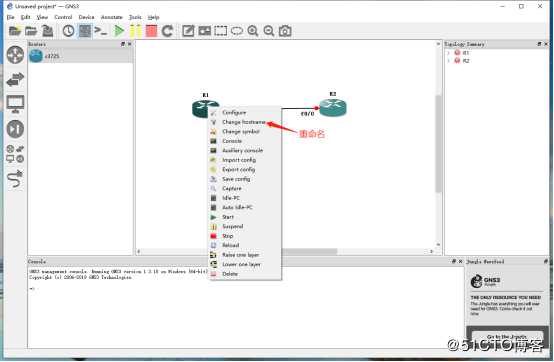Choose Suspend from context menu
This screenshot has height=362, width=554.
point(245,226)
